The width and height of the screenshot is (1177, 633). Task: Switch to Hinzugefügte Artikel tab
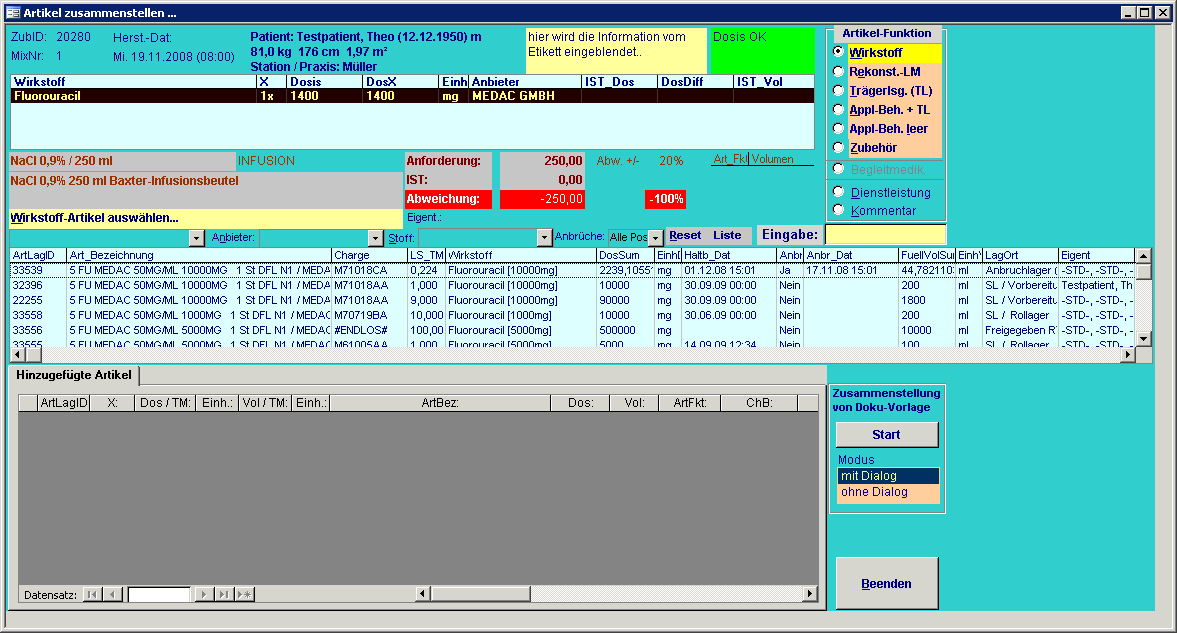click(74, 375)
